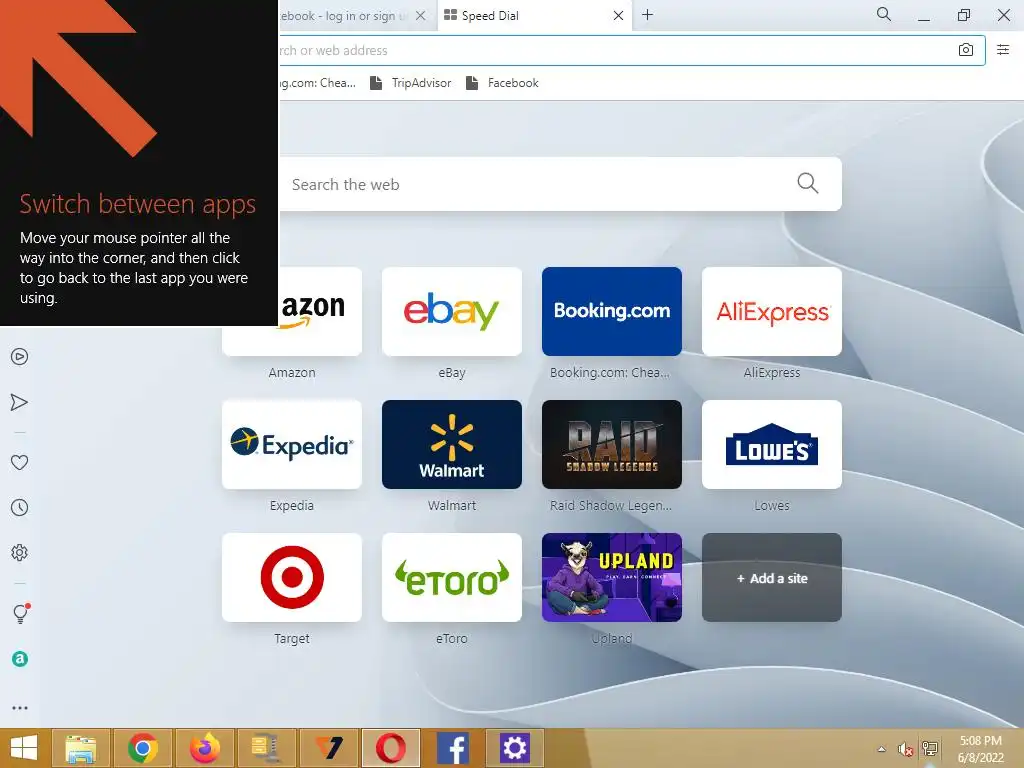The width and height of the screenshot is (1024, 768).
Task: Open the orange 7 app on taskbar
Action: [328, 748]
